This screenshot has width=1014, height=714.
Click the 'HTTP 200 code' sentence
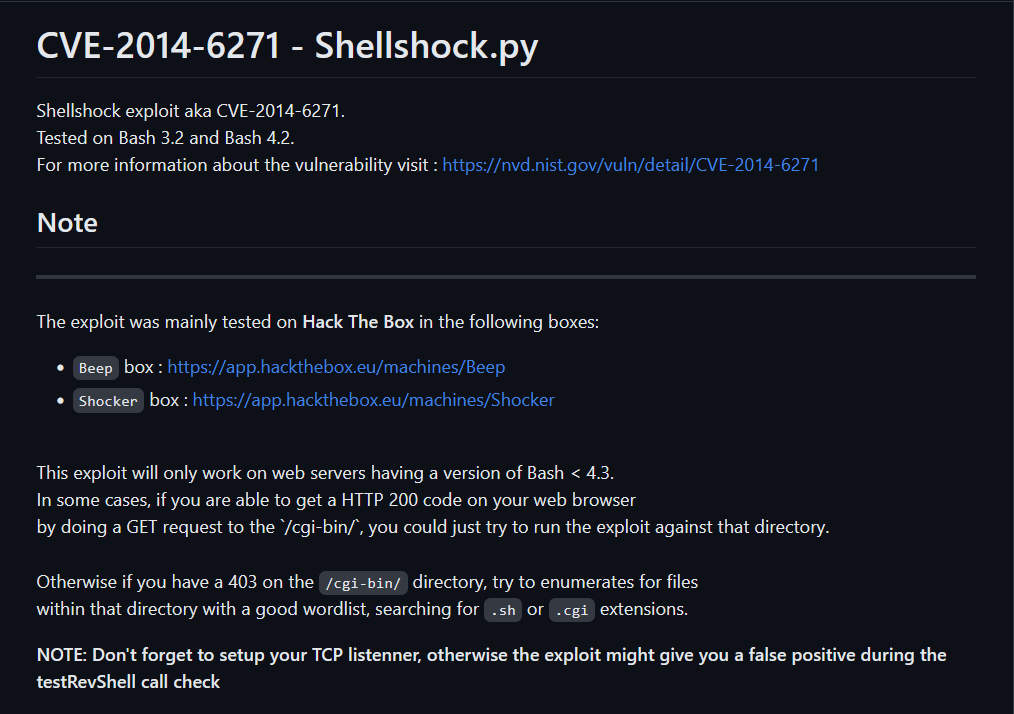(x=336, y=500)
